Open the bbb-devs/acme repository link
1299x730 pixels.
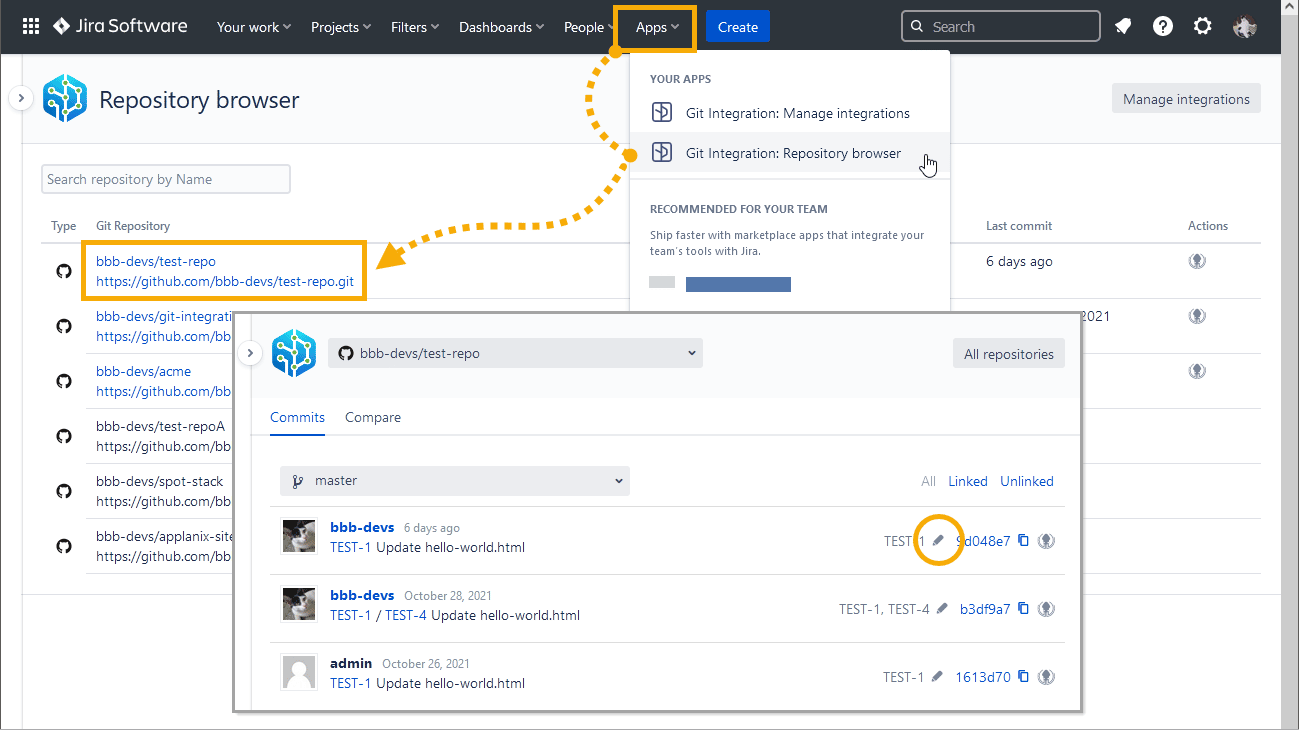tap(143, 371)
